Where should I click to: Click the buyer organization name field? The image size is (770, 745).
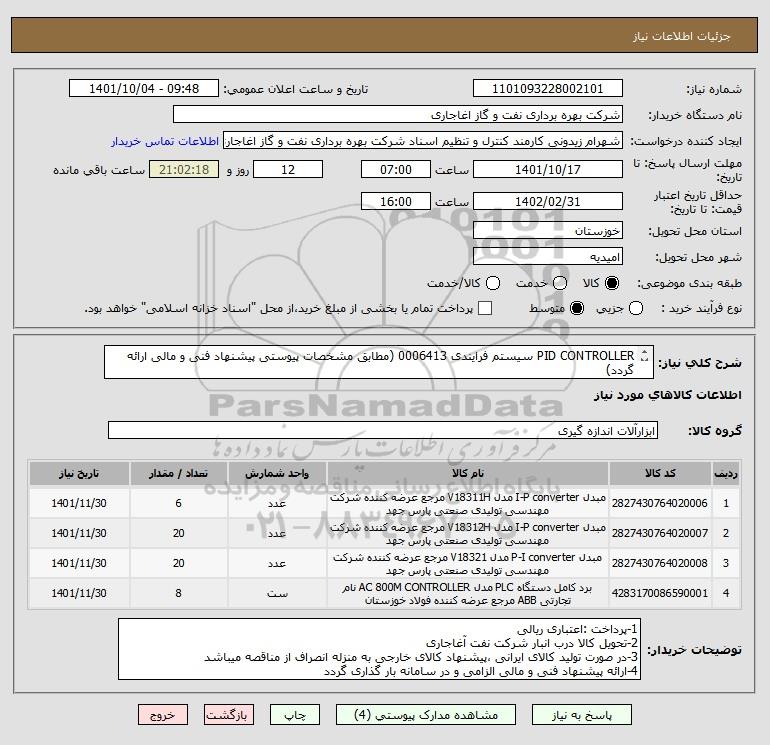[398, 114]
